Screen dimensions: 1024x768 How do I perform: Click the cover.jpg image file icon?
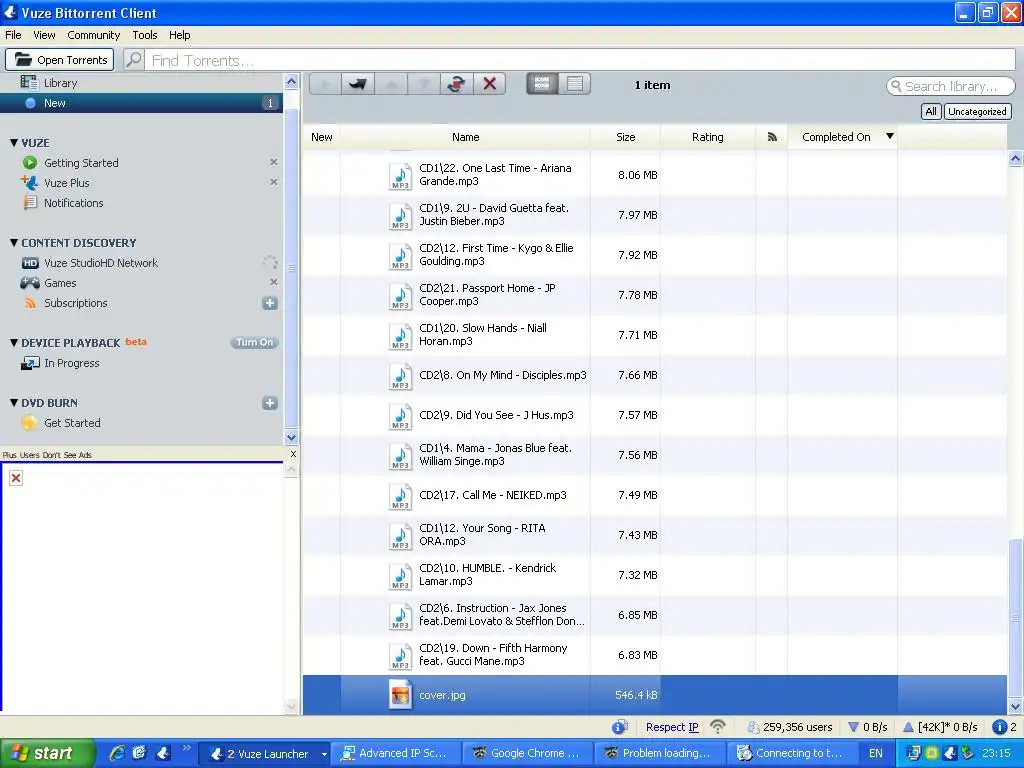[x=400, y=695]
